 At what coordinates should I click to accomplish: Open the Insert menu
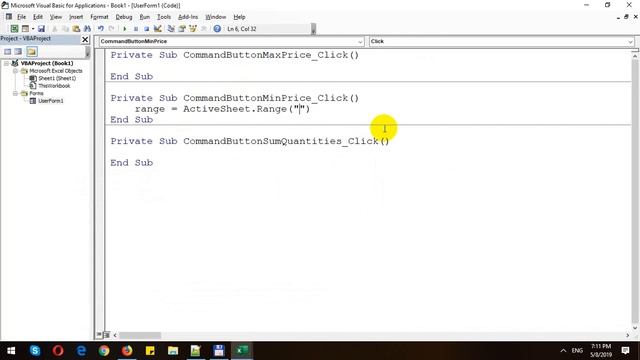coord(76,17)
